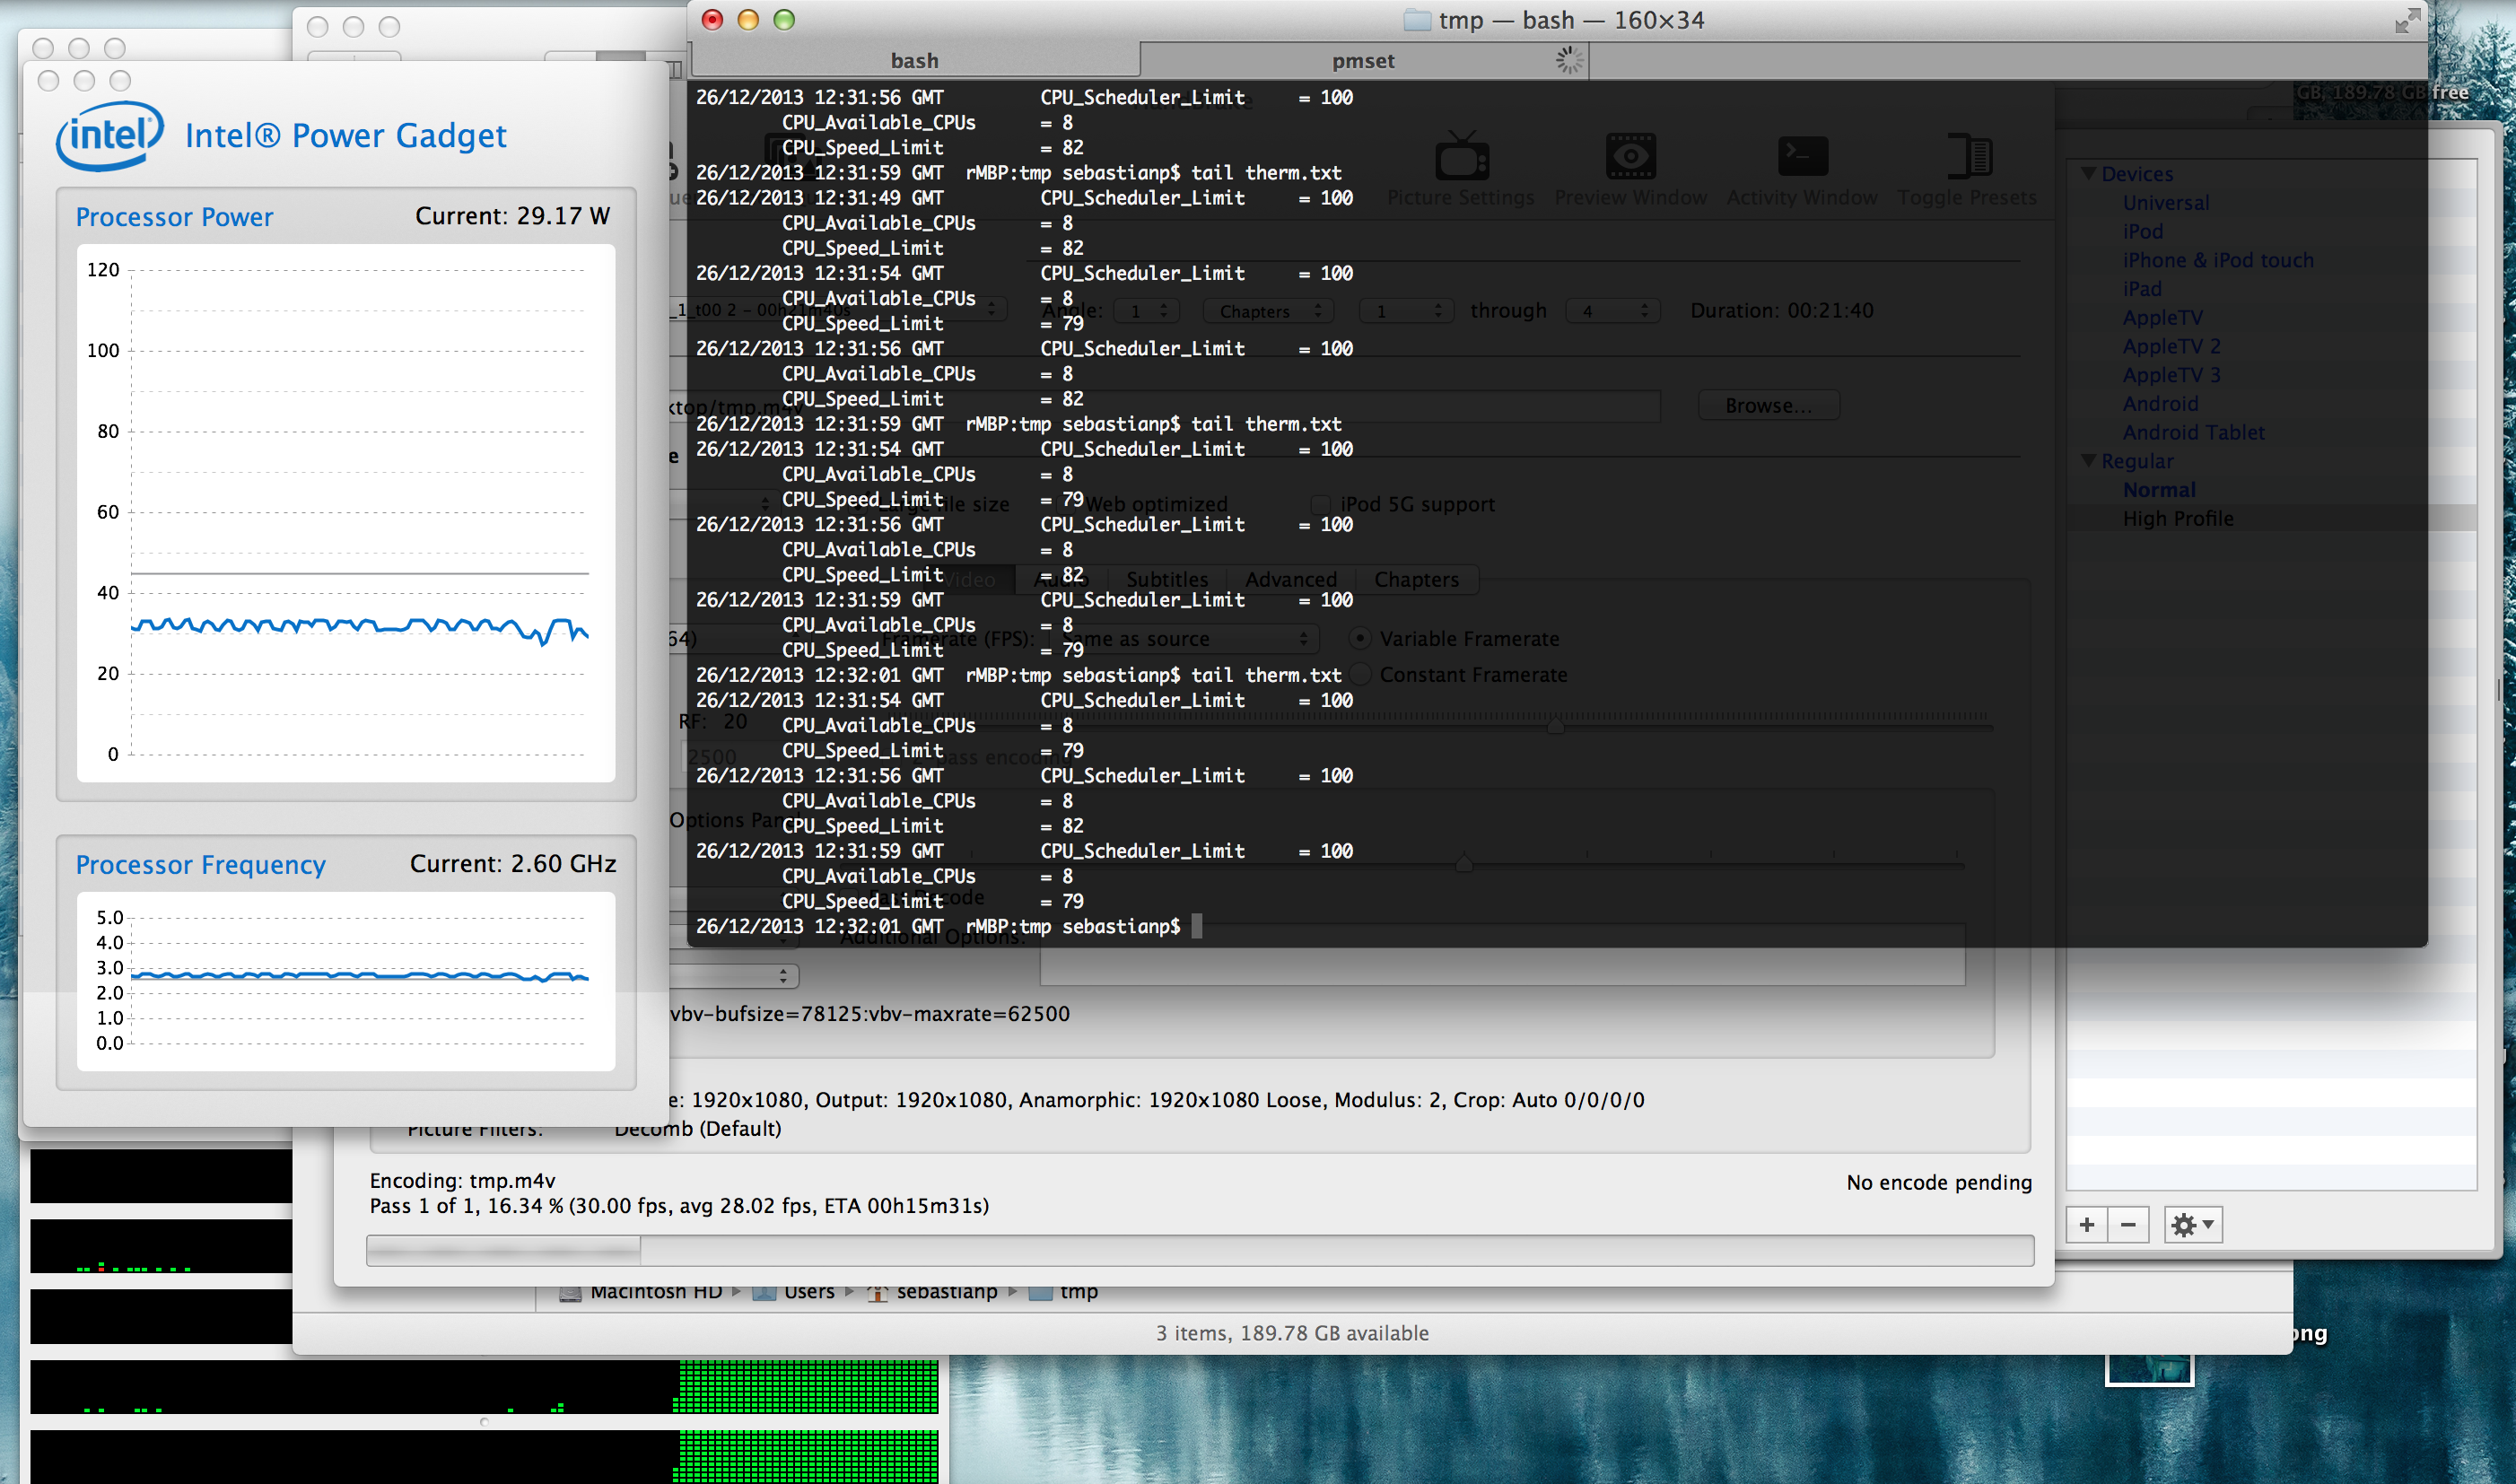Screen dimensions: 2516x1484
Task: Click the encoding progress bar
Action: (x=1200, y=1250)
